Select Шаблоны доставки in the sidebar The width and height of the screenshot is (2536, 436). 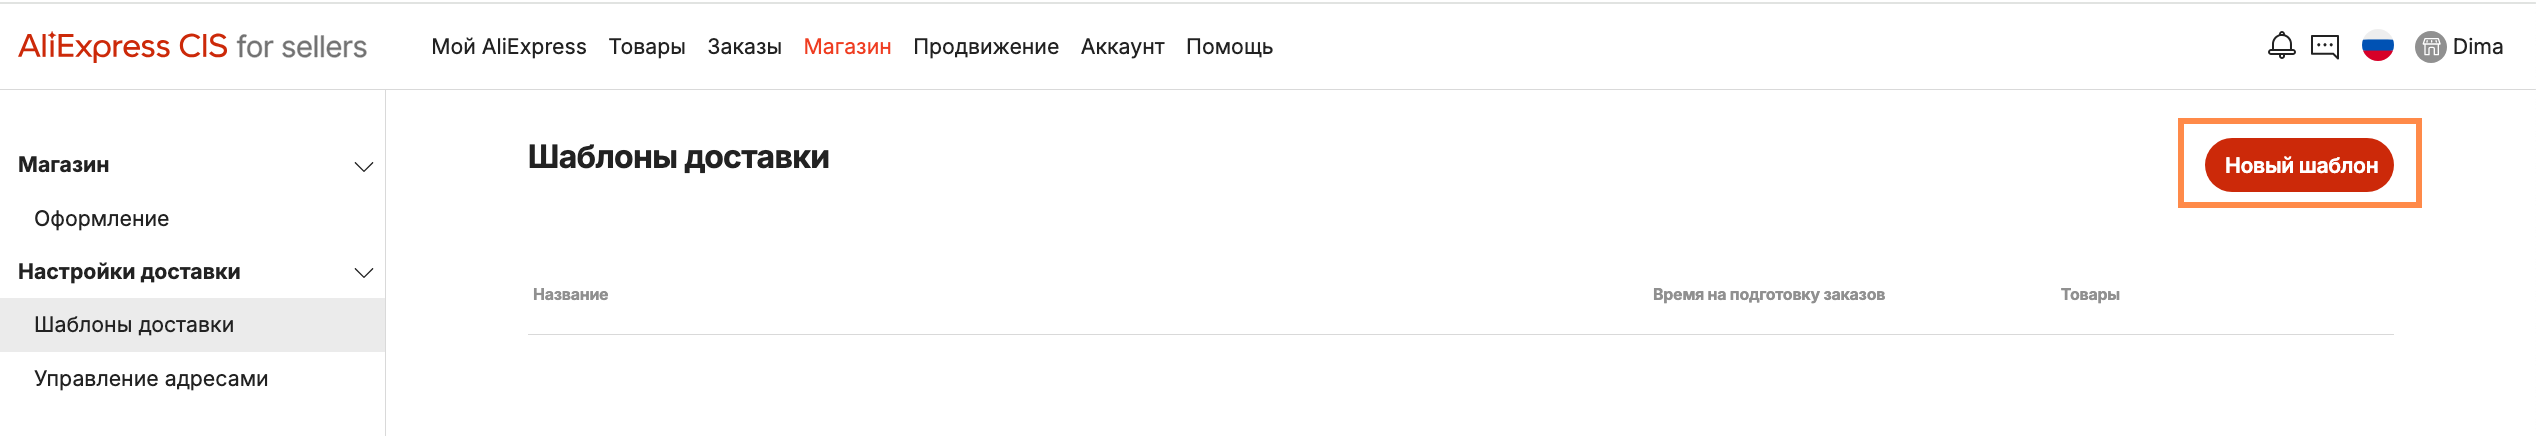pos(134,325)
